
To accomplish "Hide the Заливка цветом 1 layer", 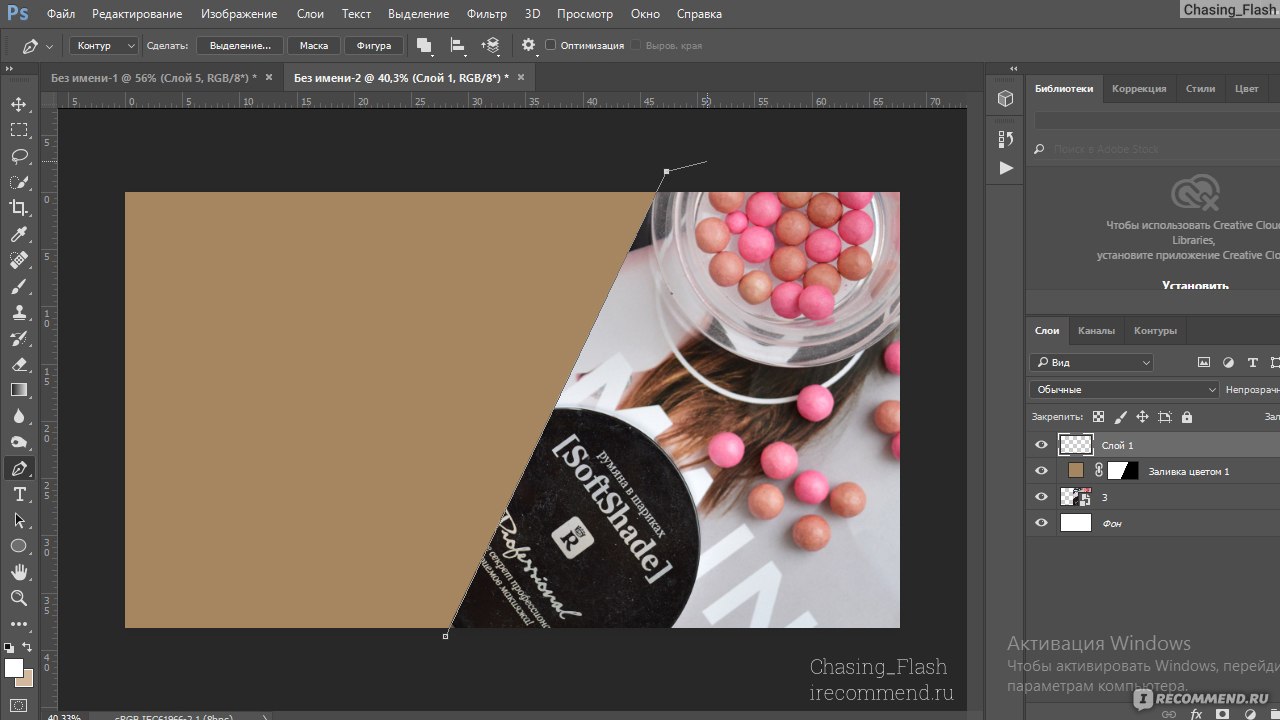I will pos(1041,471).
